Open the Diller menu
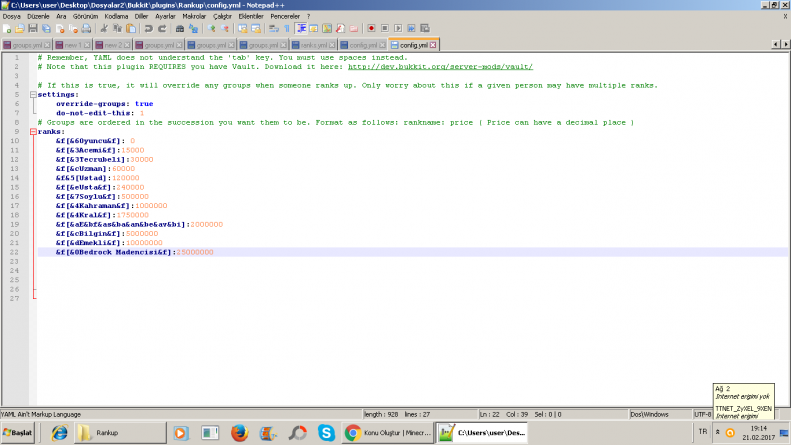This screenshot has width=791, height=445. point(141,16)
